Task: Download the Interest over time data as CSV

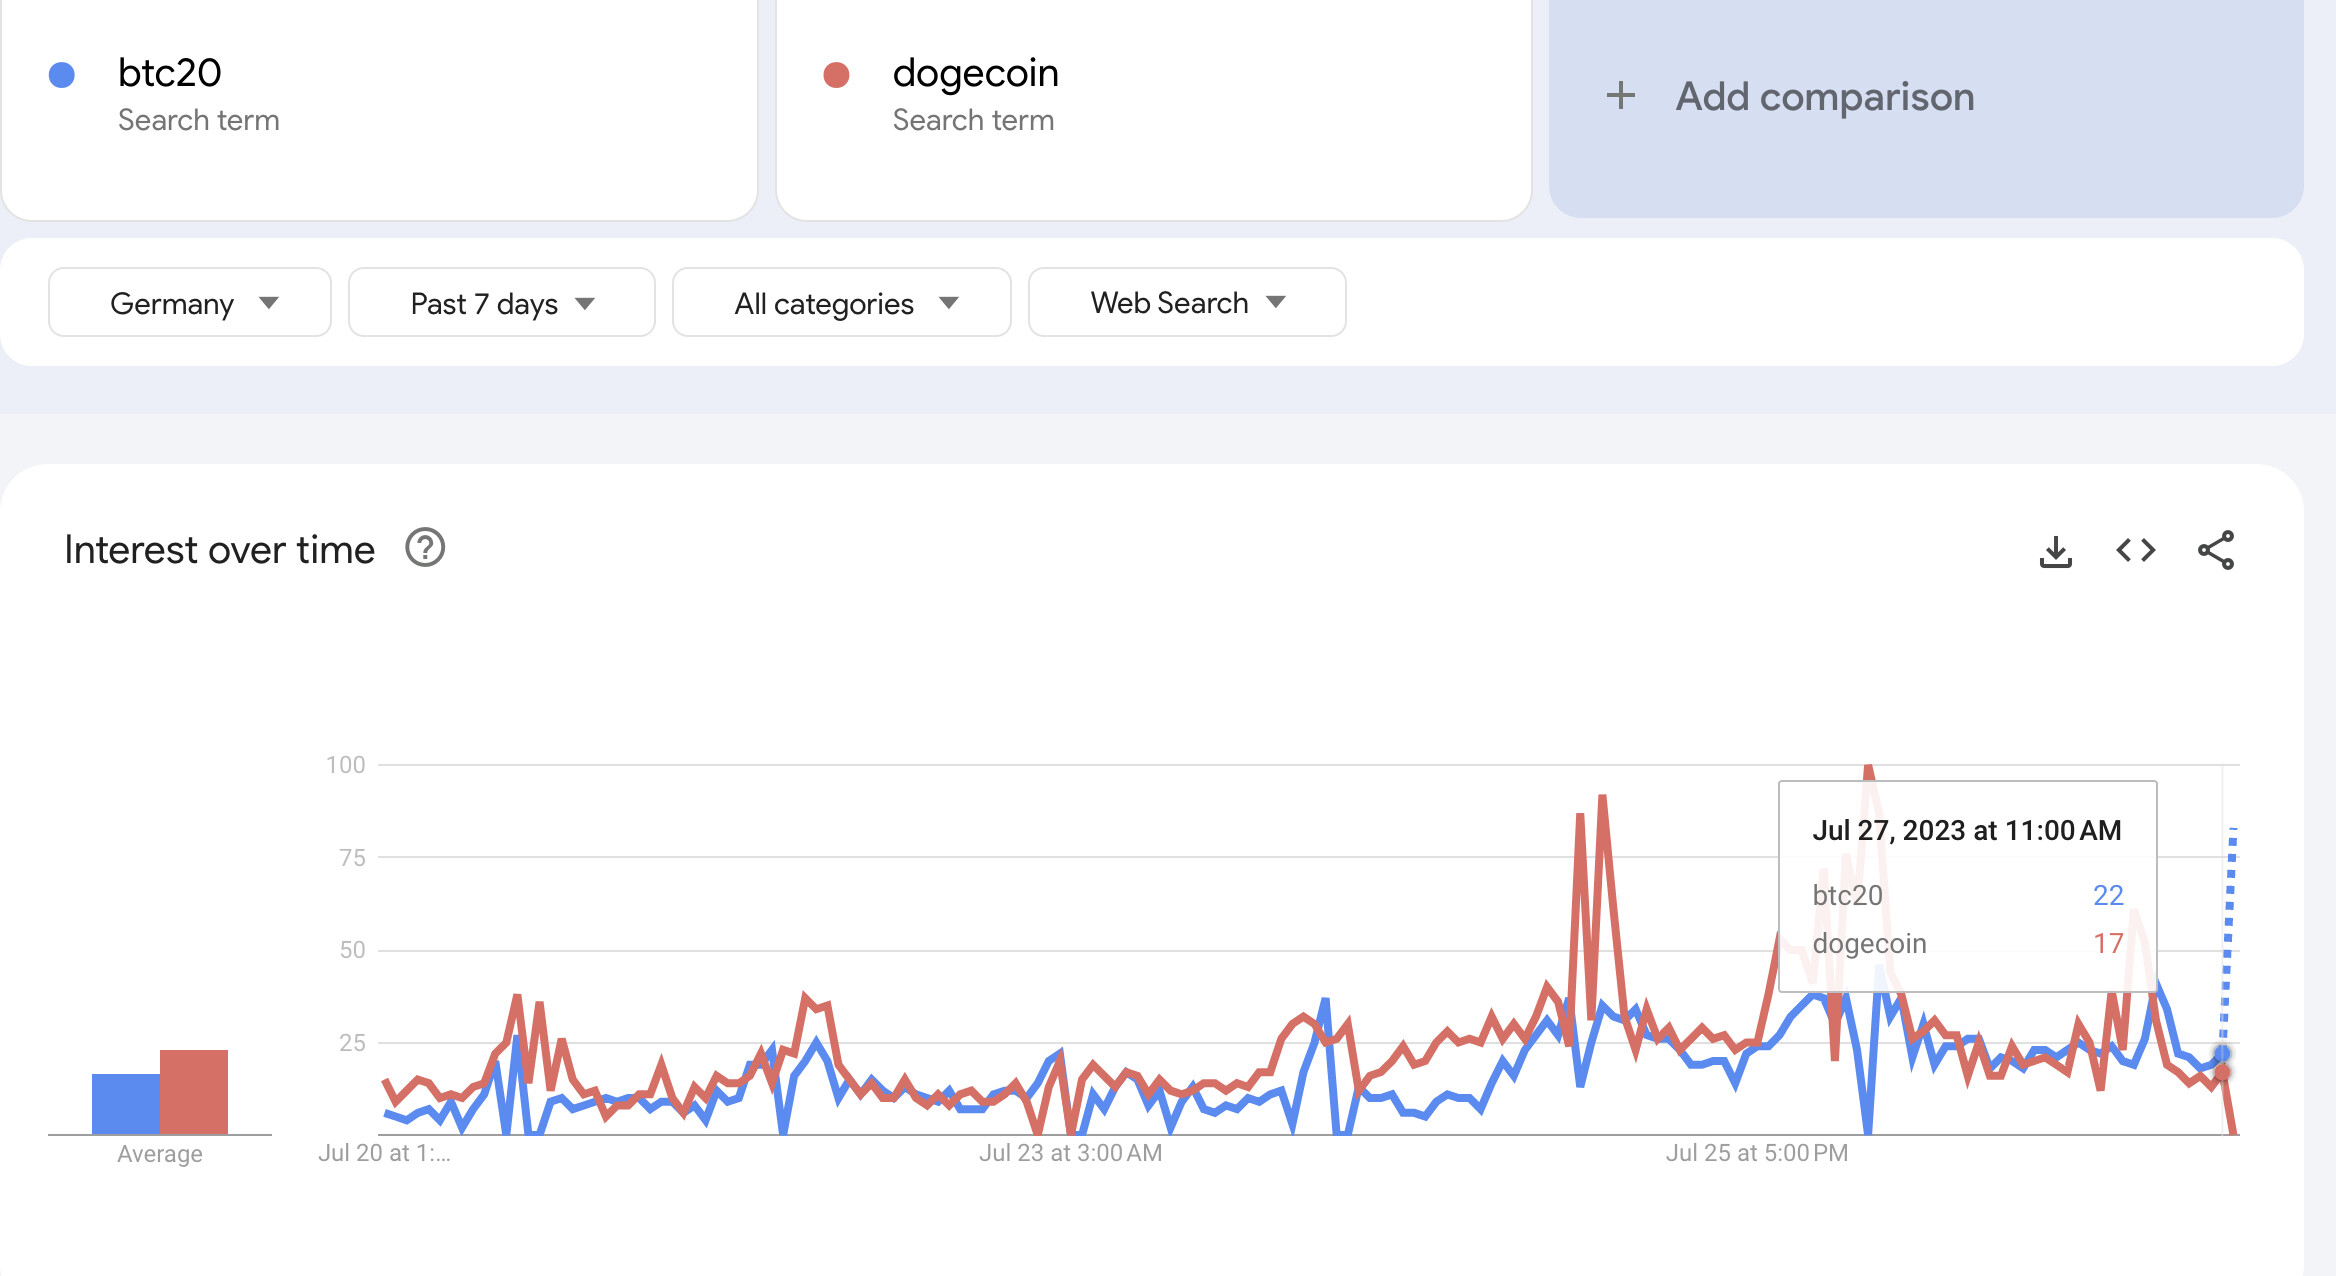Action: point(2057,549)
